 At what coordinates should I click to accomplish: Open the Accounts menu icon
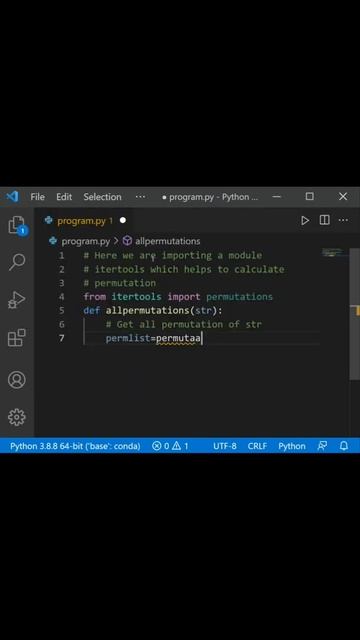(x=17, y=380)
